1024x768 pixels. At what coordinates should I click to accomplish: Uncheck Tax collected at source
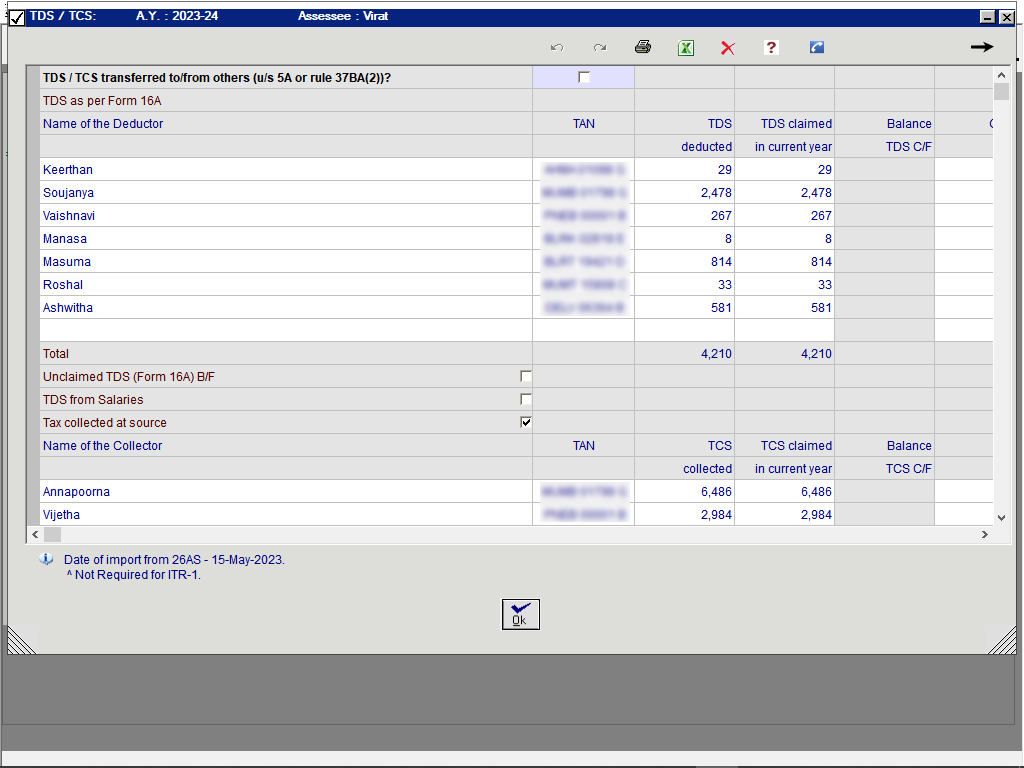pyautogui.click(x=526, y=423)
